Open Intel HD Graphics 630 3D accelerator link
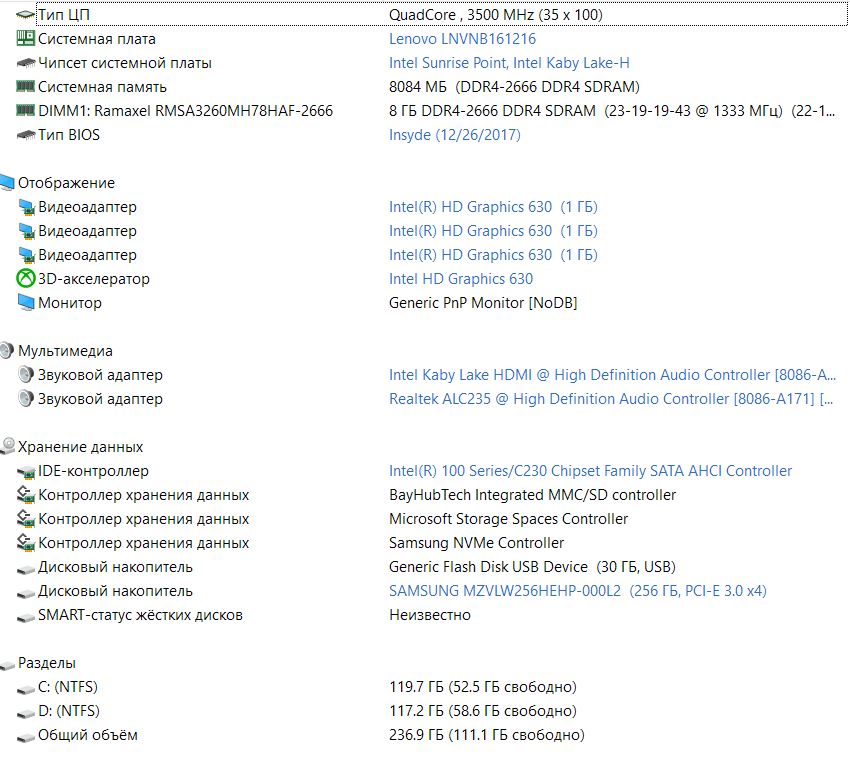 tap(461, 279)
